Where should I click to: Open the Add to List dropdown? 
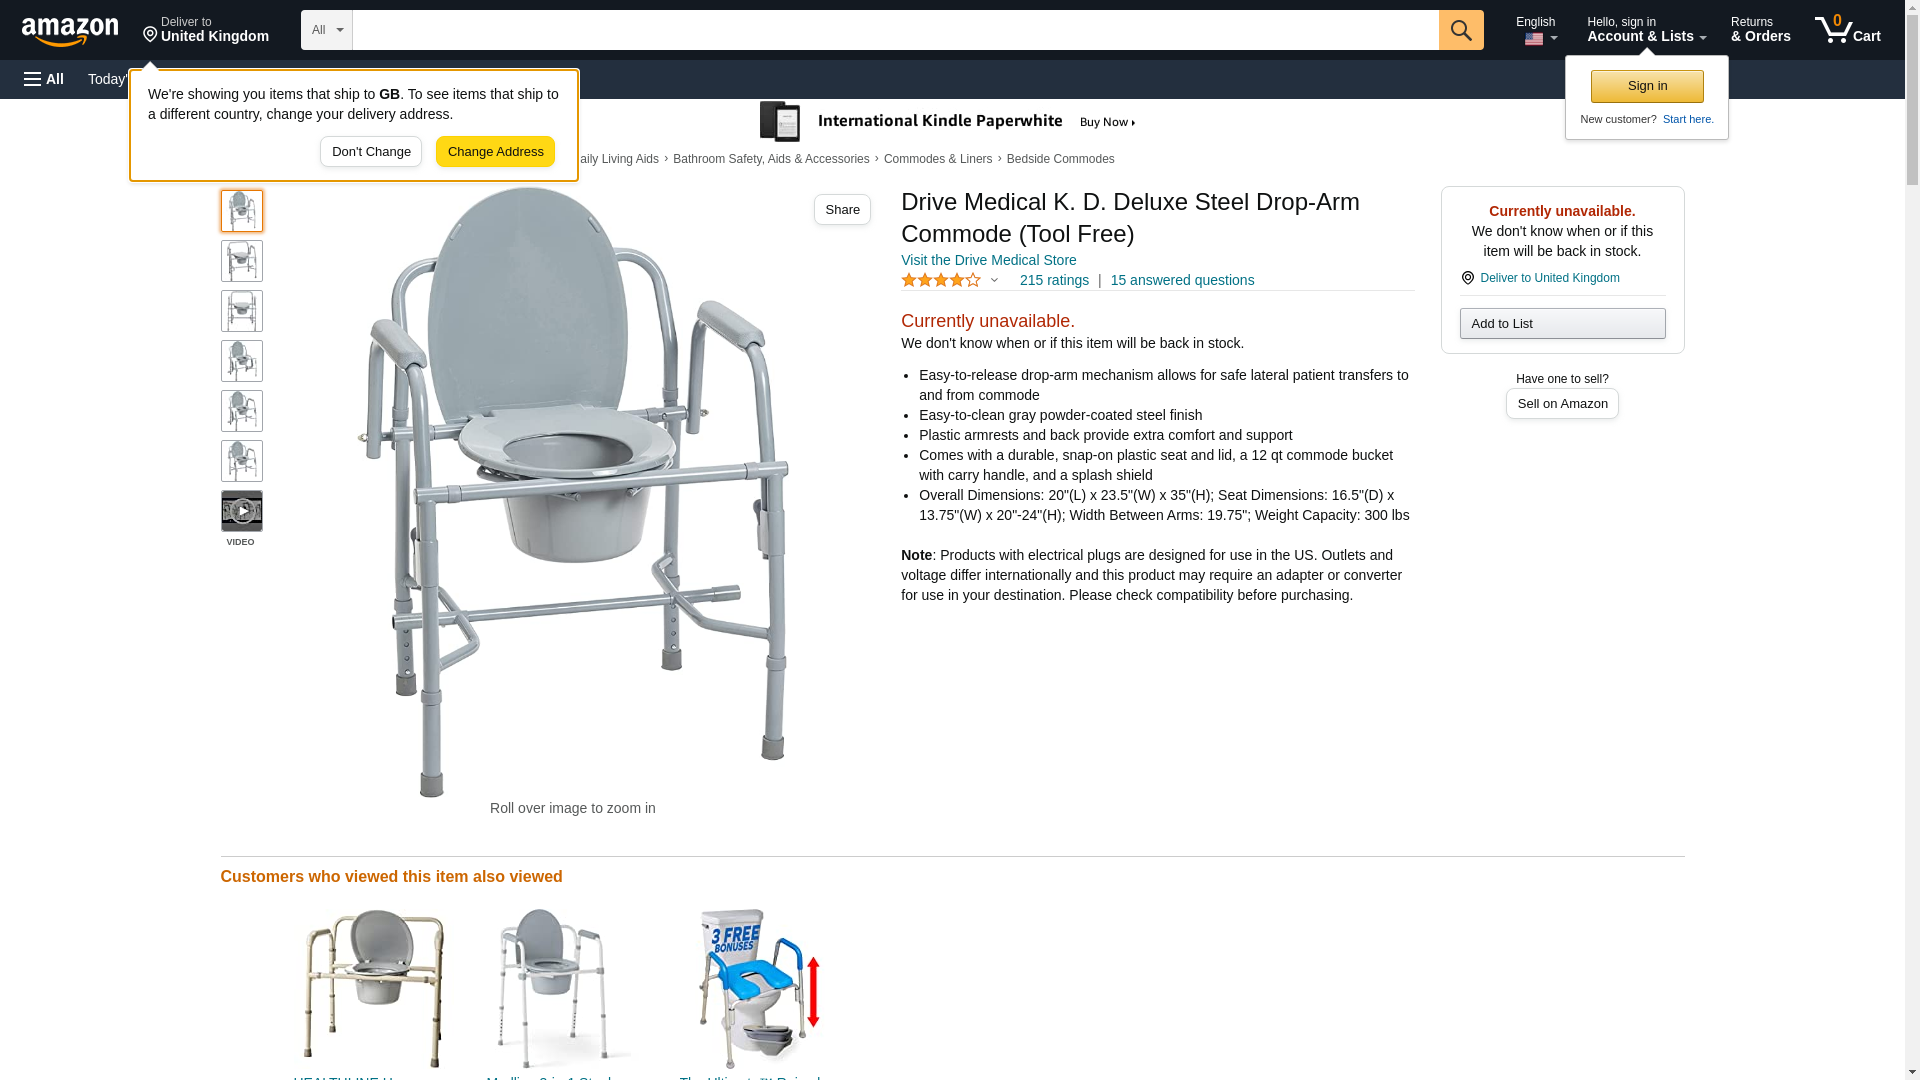(1562, 323)
